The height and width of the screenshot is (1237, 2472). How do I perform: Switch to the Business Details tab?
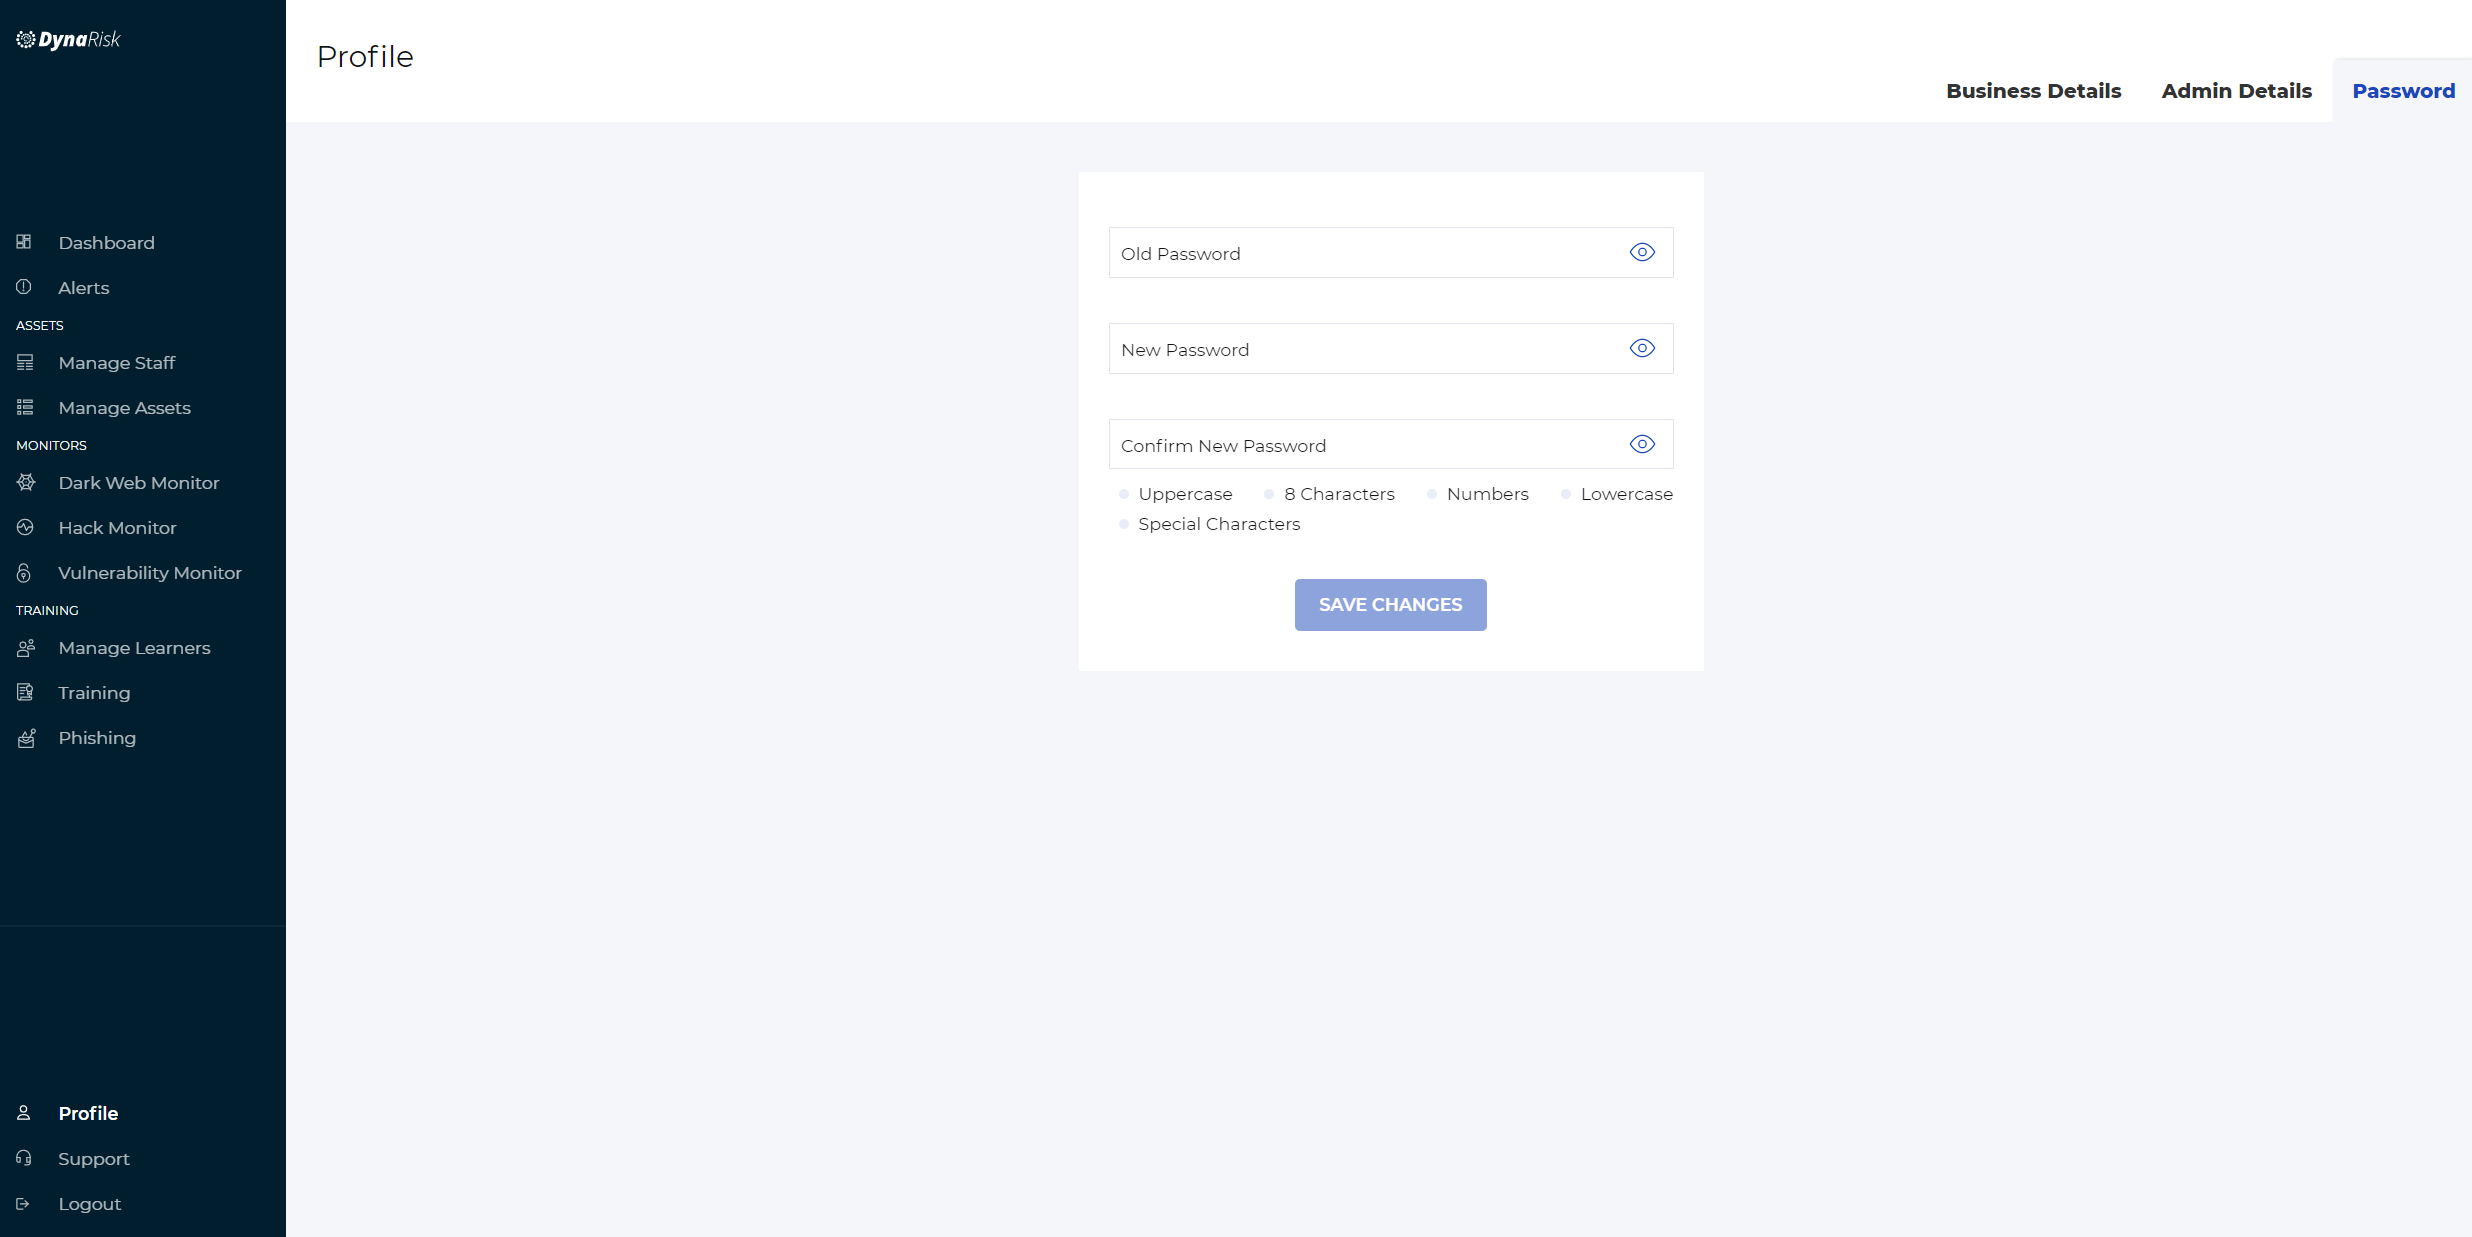point(2033,91)
